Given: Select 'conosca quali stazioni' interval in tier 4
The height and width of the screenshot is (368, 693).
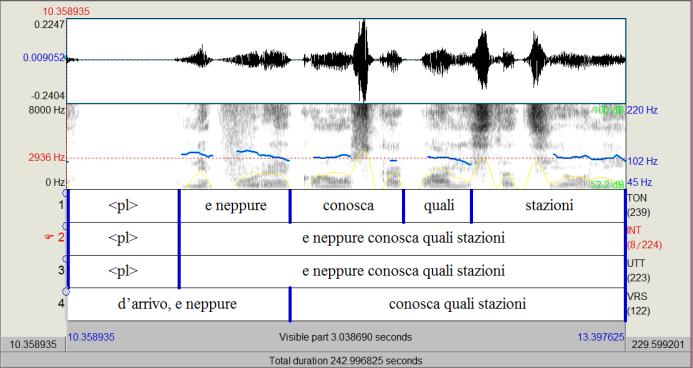Looking at the screenshot, I should [x=457, y=304].
